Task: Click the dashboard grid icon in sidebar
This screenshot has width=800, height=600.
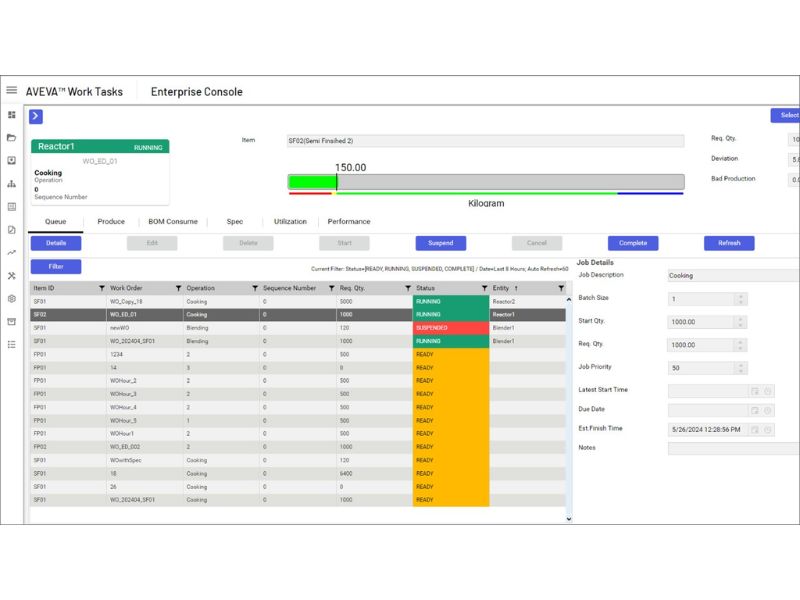Action: point(11,115)
